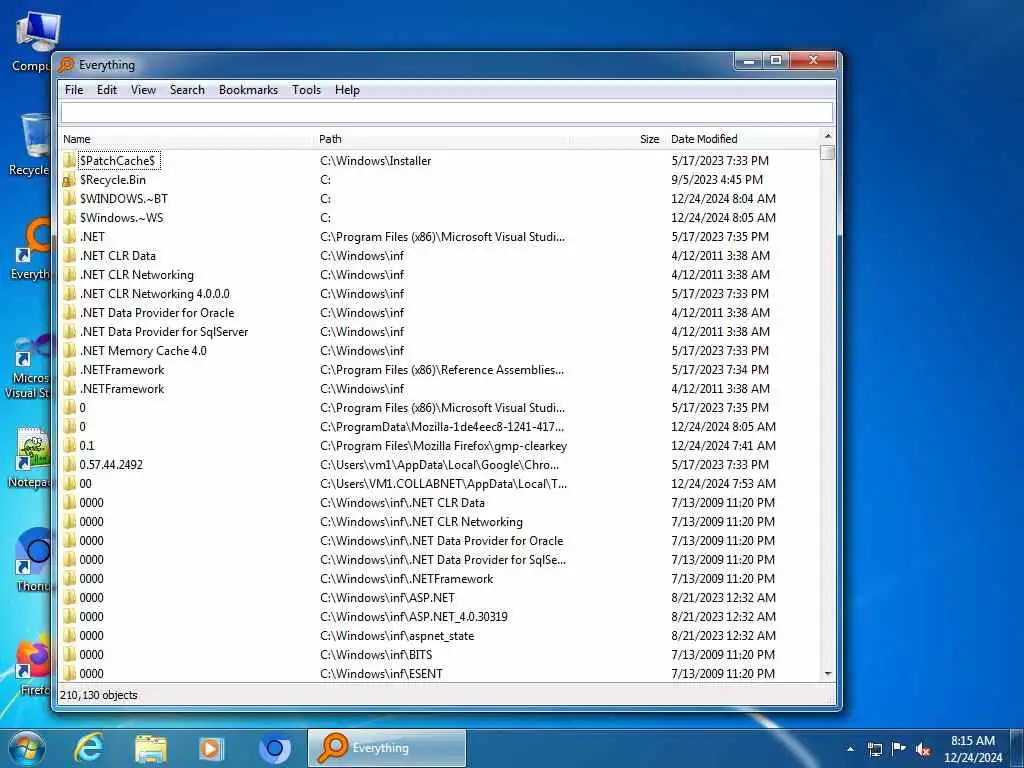Open the Windows Start menu
Image resolution: width=1024 pixels, height=768 pixels.
tap(26, 748)
